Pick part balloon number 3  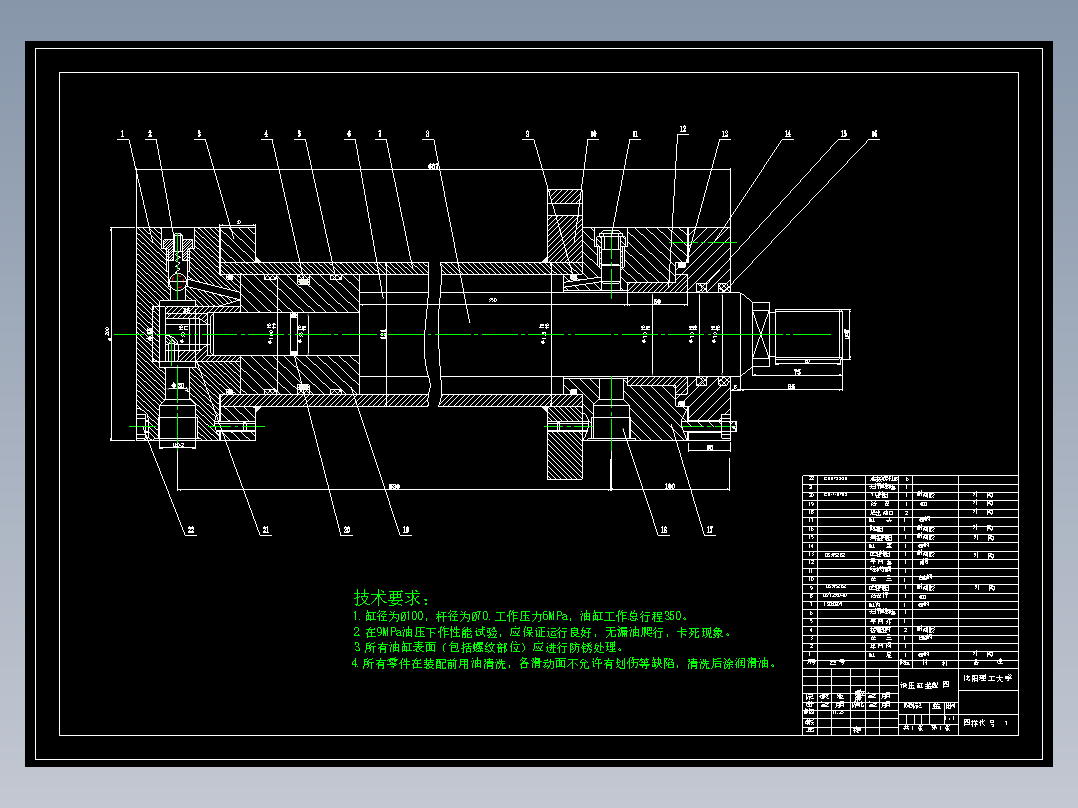click(199, 134)
